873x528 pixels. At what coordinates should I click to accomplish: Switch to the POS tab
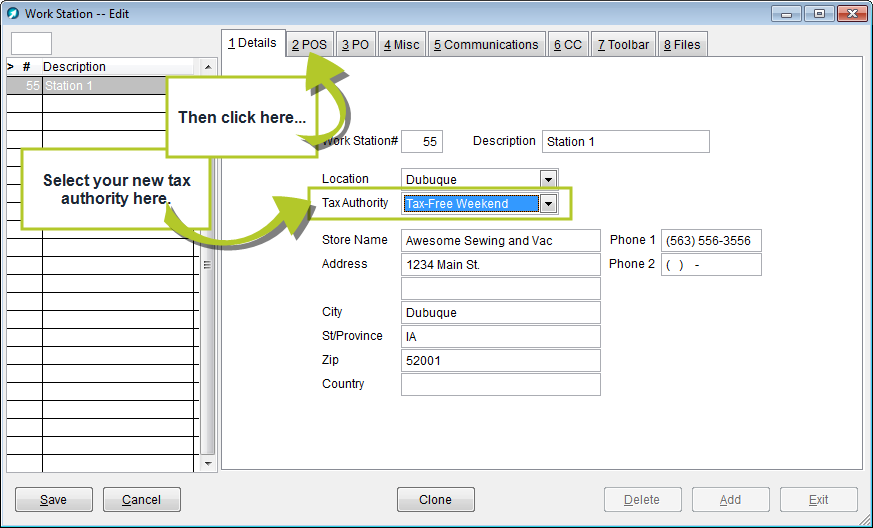(x=308, y=45)
